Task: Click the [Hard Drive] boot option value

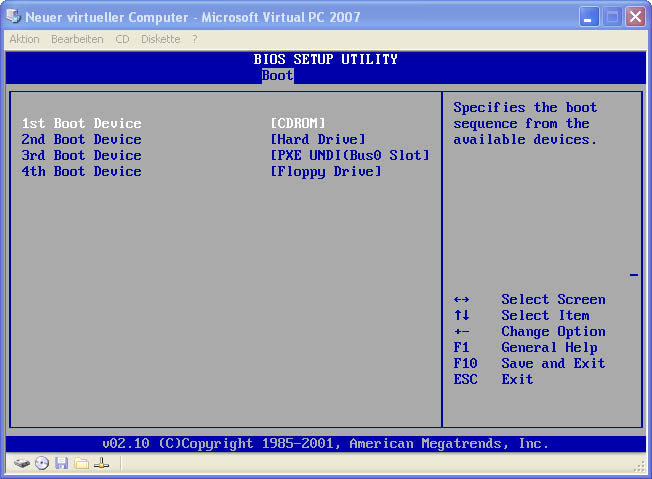Action: click(x=318, y=139)
